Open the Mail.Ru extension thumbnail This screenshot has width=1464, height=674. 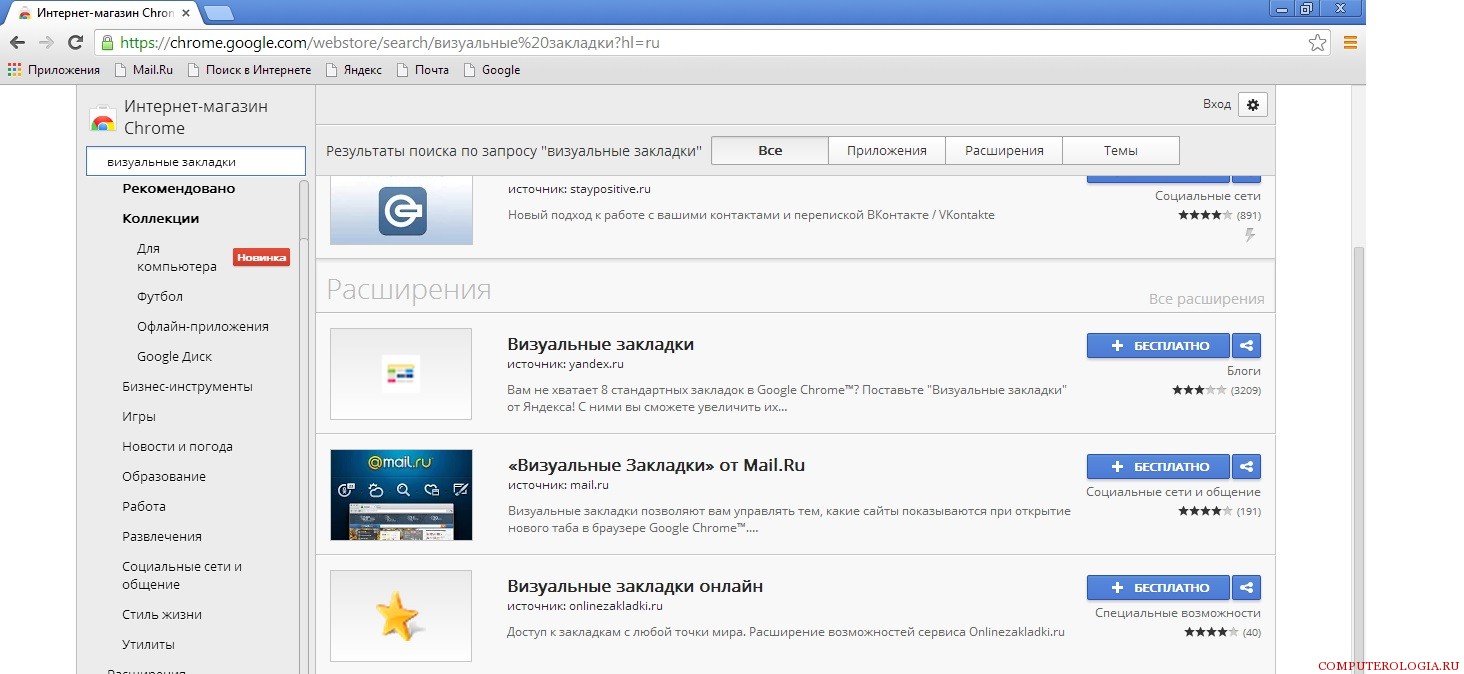click(x=401, y=495)
